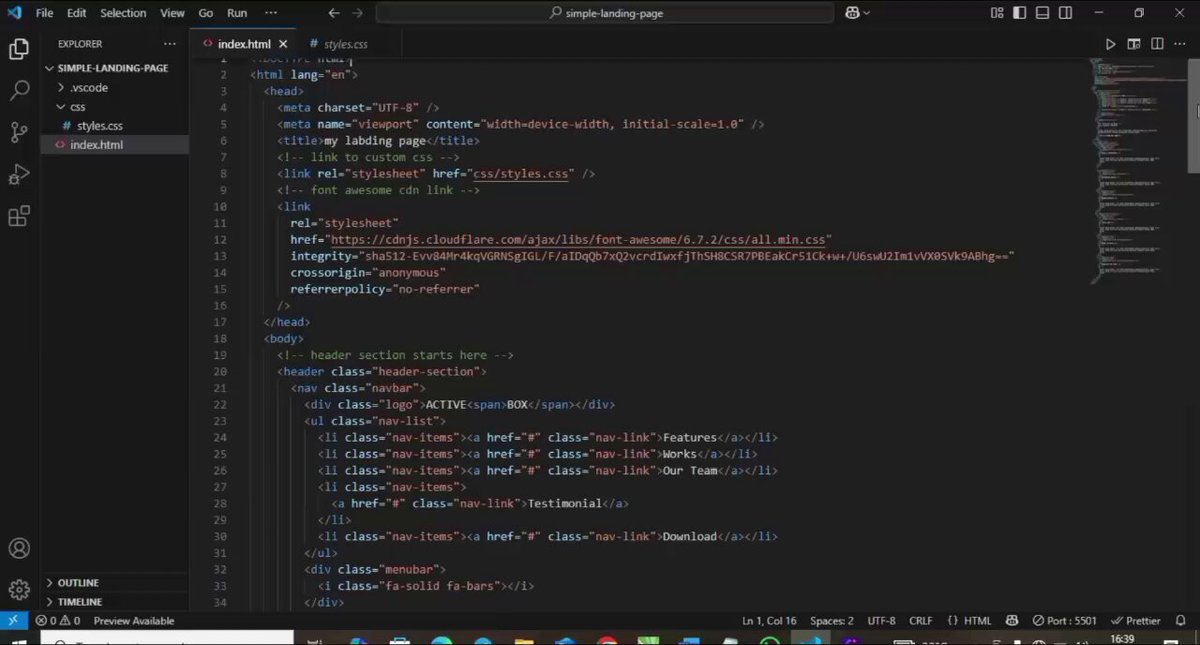This screenshot has height=645, width=1200.
Task: Open the Edit menu
Action: coord(77,13)
